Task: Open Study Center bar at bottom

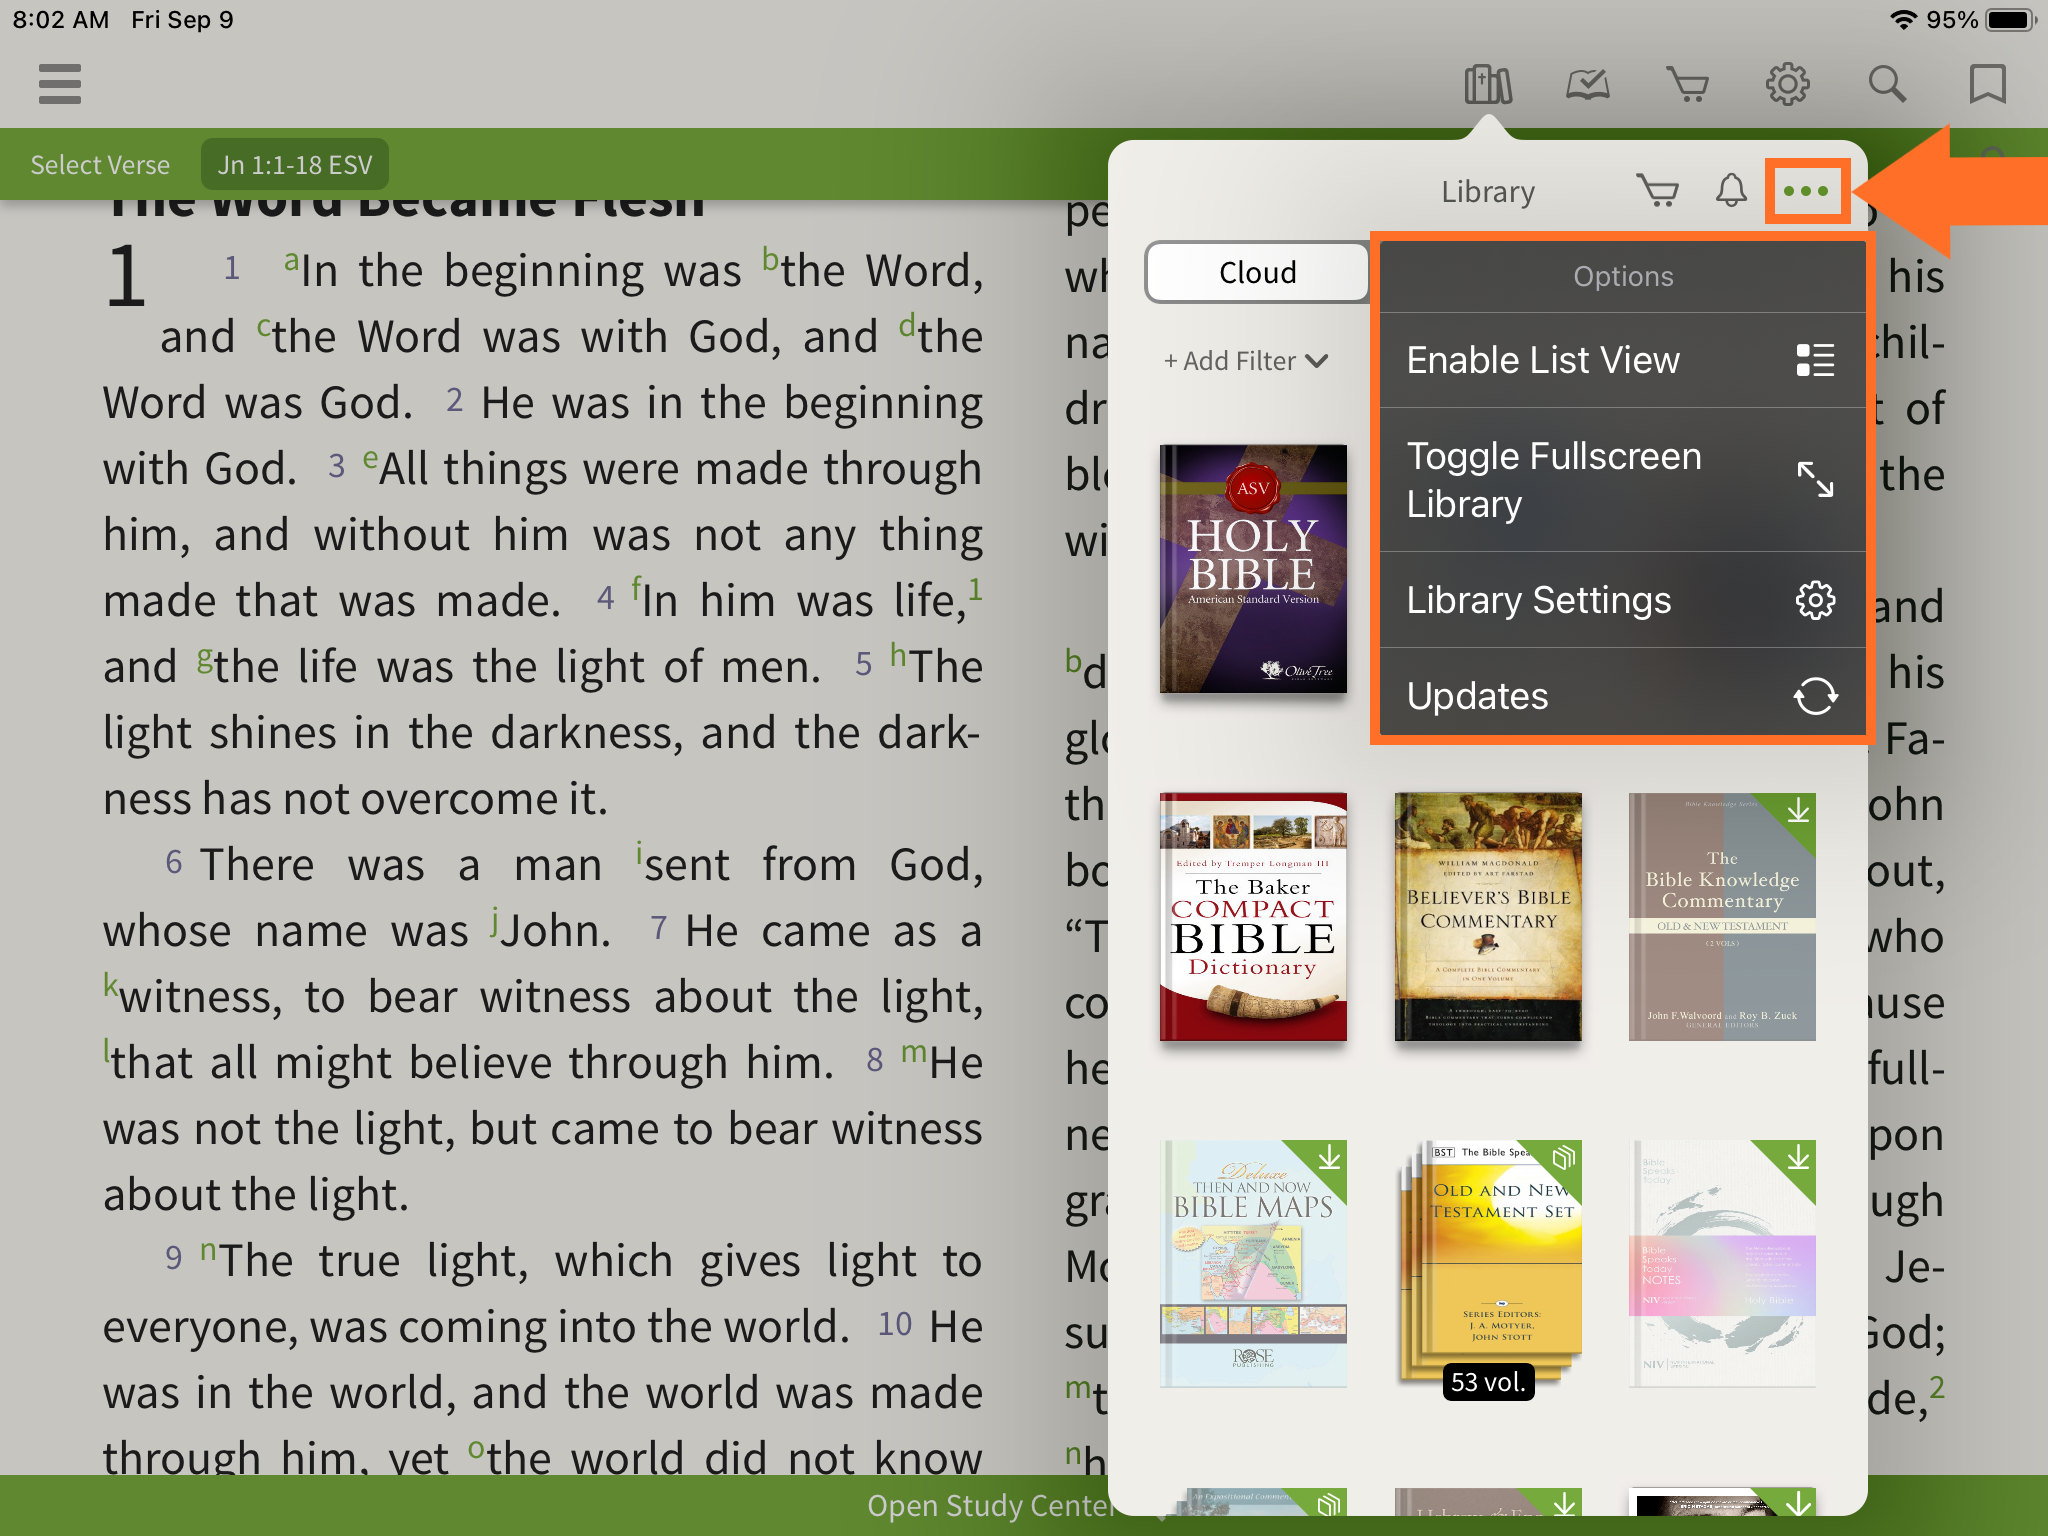Action: (x=990, y=1506)
